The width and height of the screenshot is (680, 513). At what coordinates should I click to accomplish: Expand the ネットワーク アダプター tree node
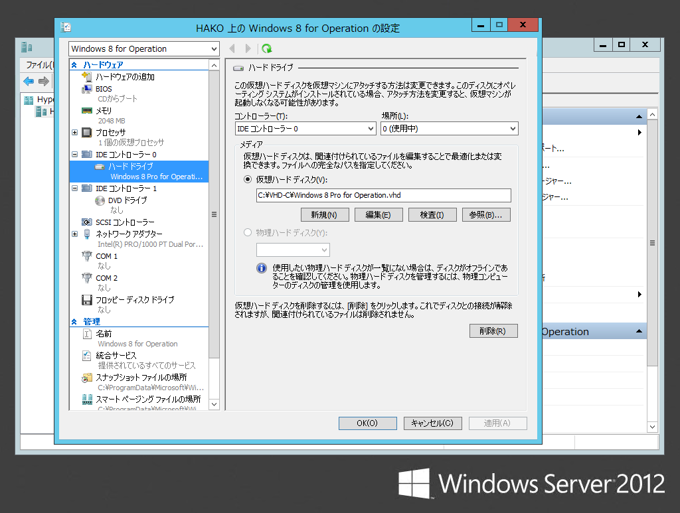(75, 234)
